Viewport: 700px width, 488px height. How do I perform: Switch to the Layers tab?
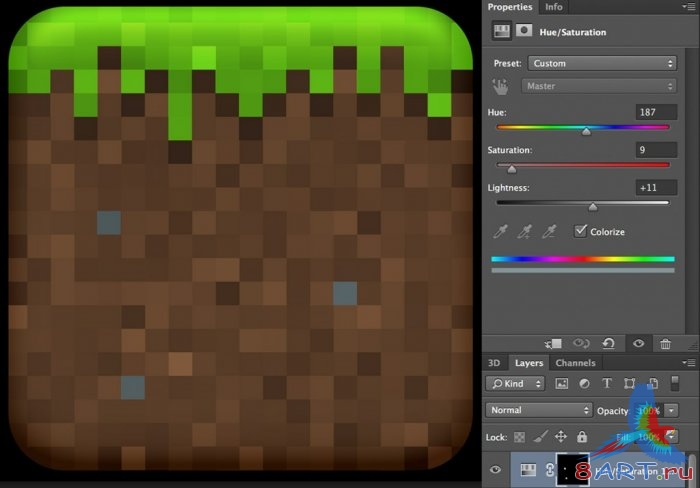coord(529,363)
